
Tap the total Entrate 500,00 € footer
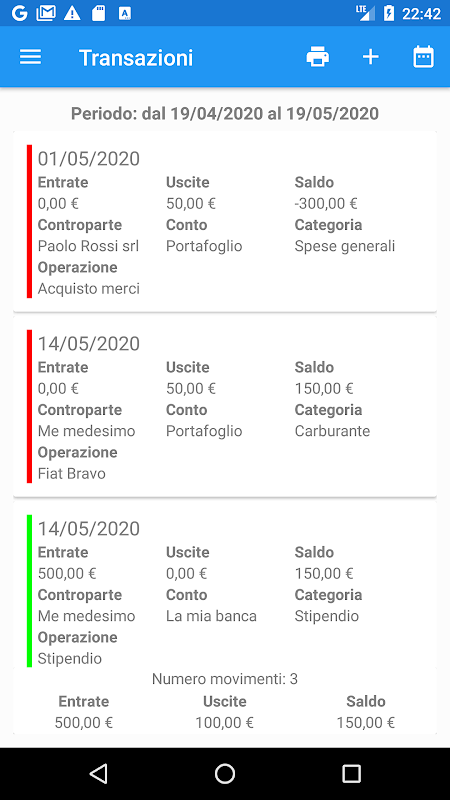click(x=84, y=712)
